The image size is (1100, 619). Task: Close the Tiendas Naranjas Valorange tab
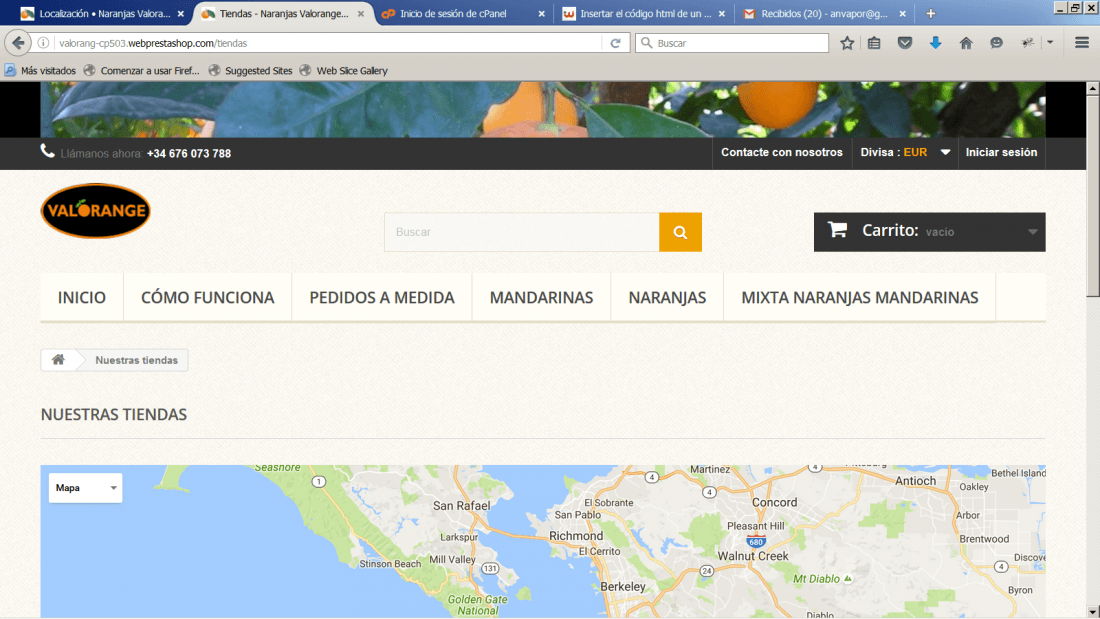pyautogui.click(x=361, y=13)
